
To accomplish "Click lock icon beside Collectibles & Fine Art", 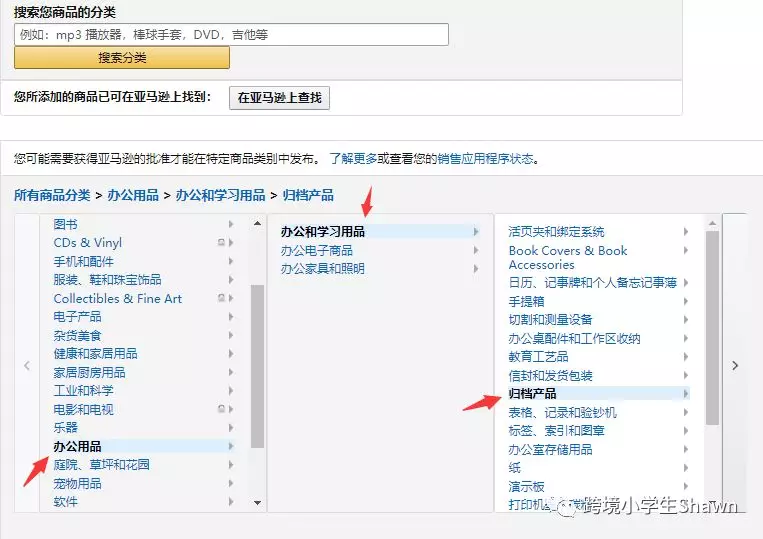I will click(x=221, y=298).
